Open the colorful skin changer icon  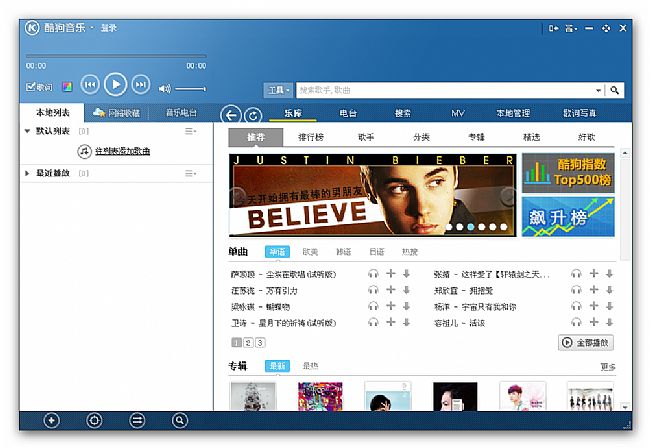(67, 87)
